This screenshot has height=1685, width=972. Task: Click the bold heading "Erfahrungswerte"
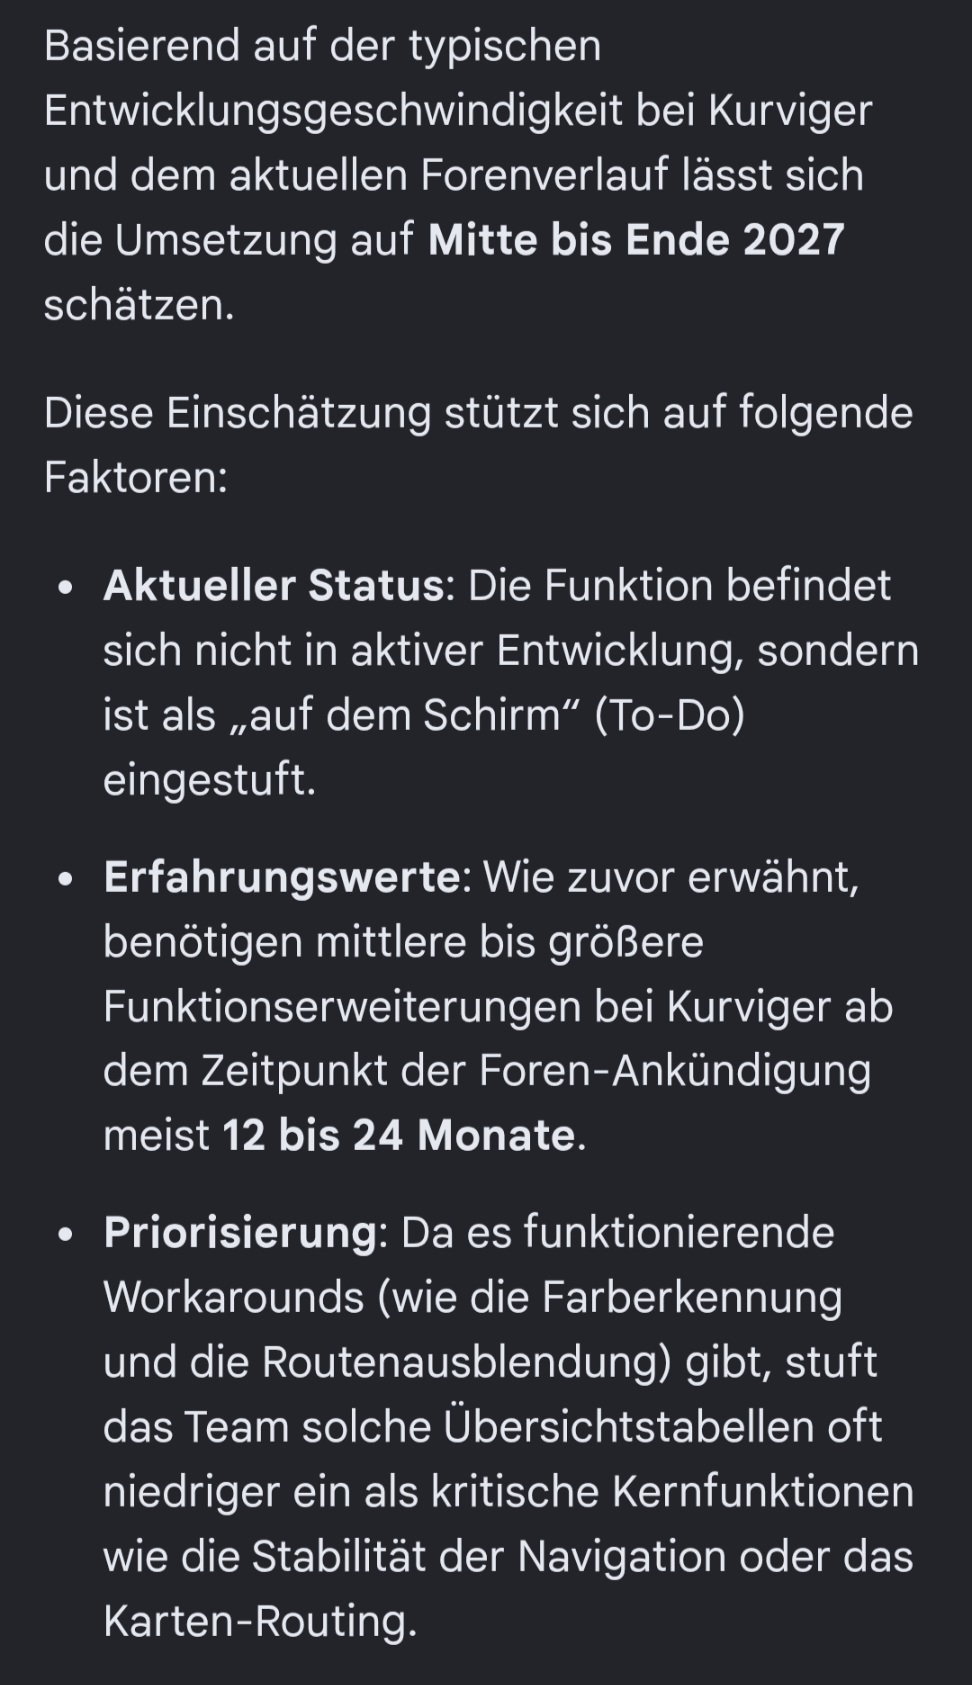coord(282,878)
